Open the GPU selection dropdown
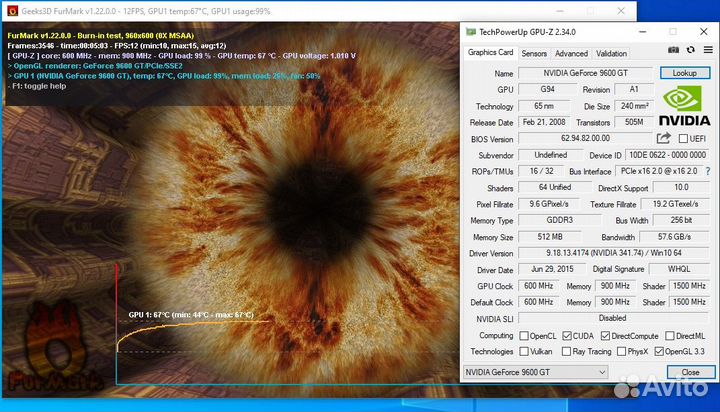Screen dimensions: 720x412 pyautogui.click(x=536, y=372)
